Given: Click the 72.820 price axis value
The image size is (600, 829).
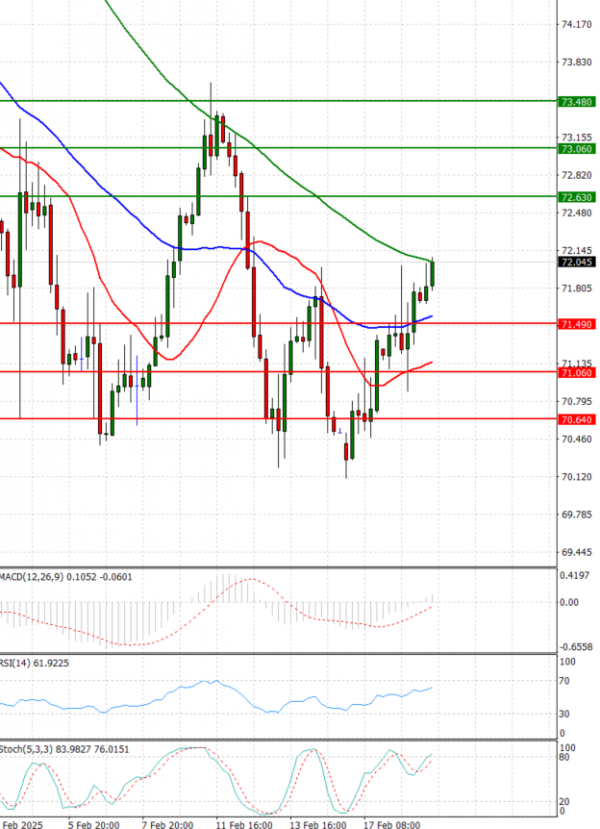Looking at the screenshot, I should click(577, 176).
